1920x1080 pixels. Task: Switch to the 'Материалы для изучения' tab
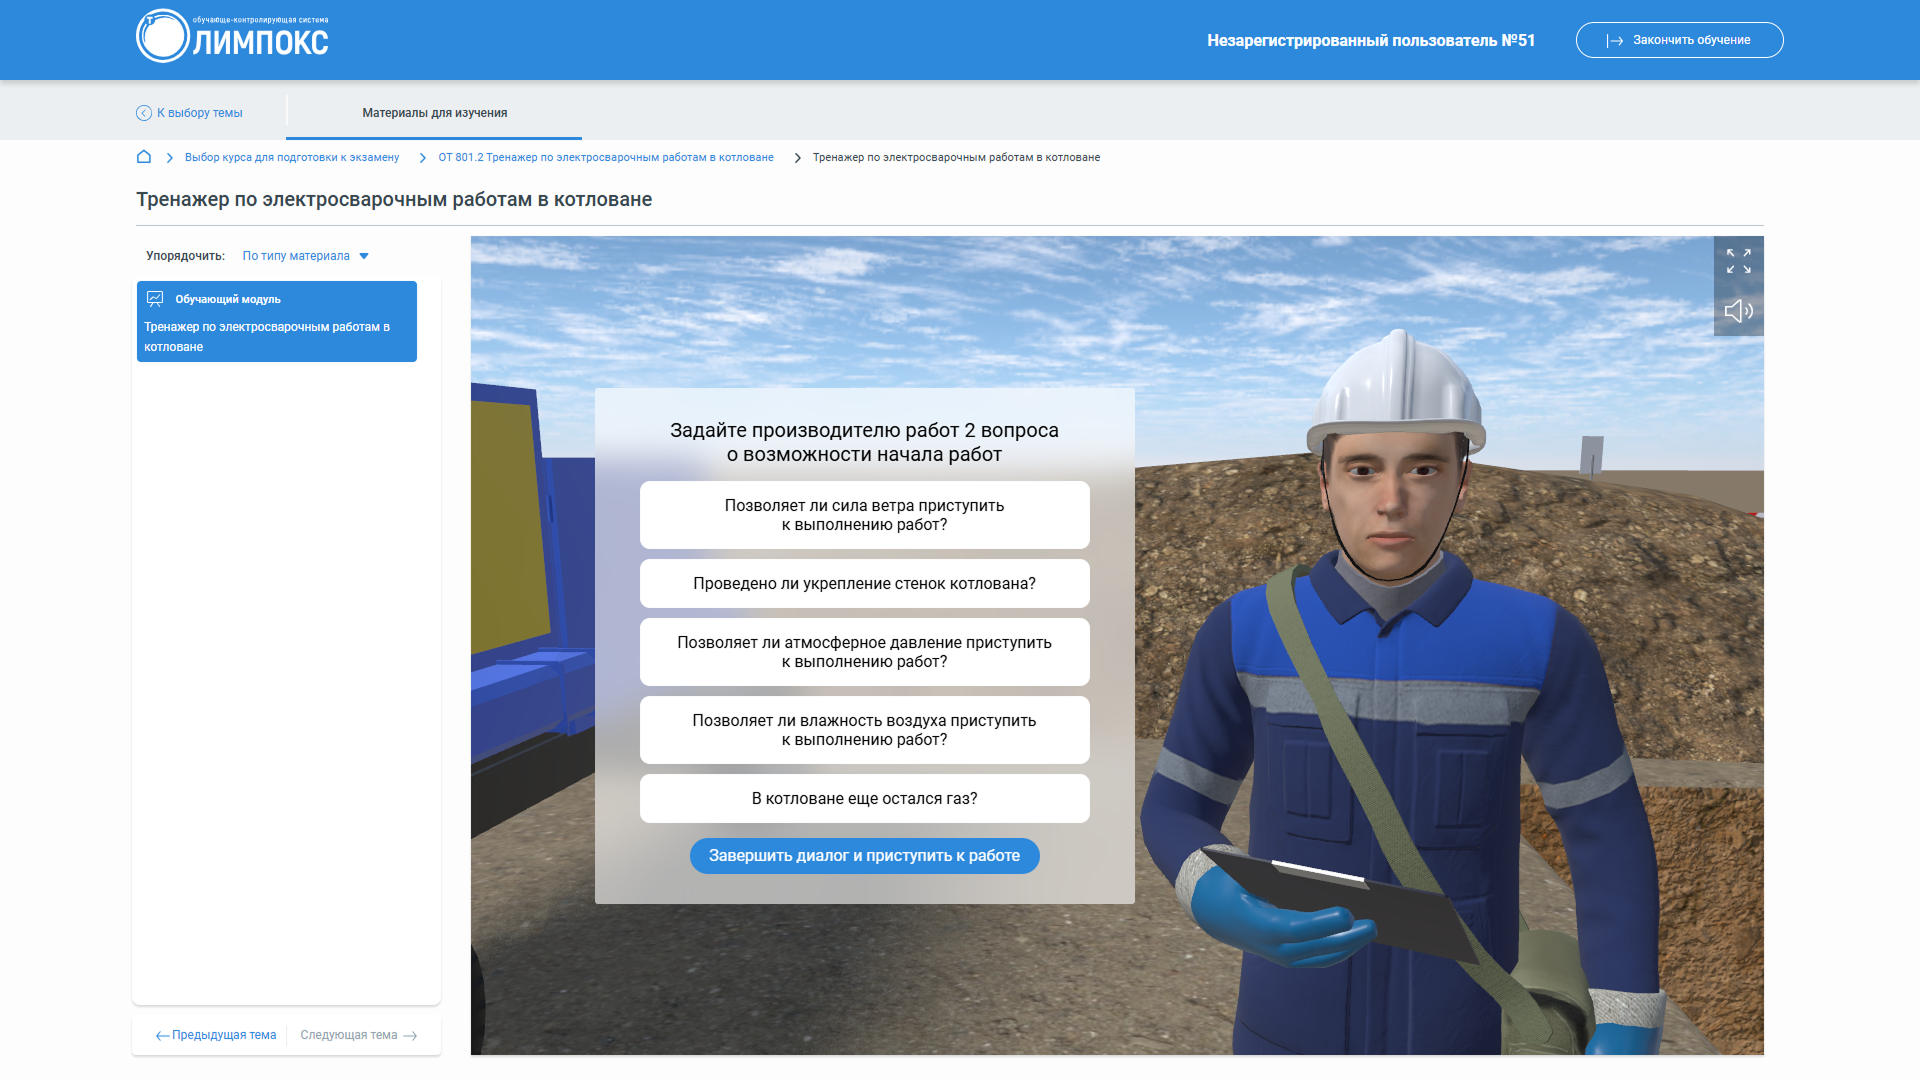pyautogui.click(x=435, y=113)
